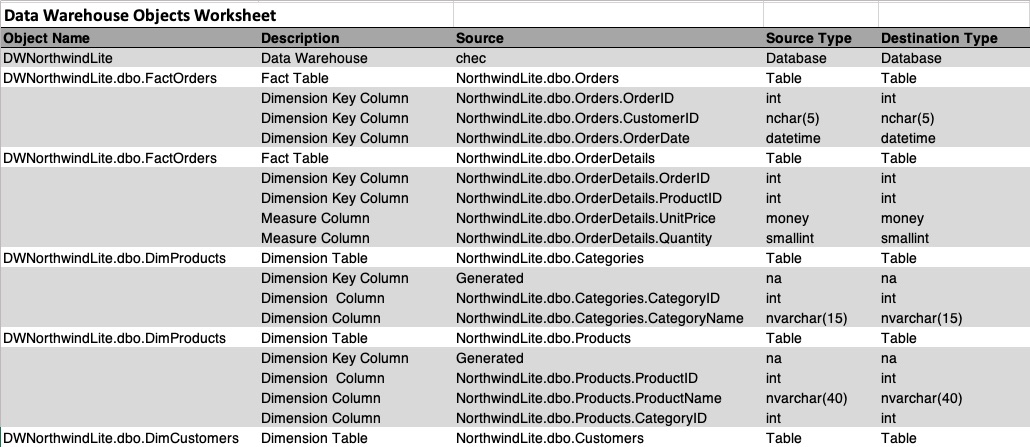Select the nvarchar(40) Destination Type cell
The width and height of the screenshot is (1030, 447).
(x=921, y=398)
